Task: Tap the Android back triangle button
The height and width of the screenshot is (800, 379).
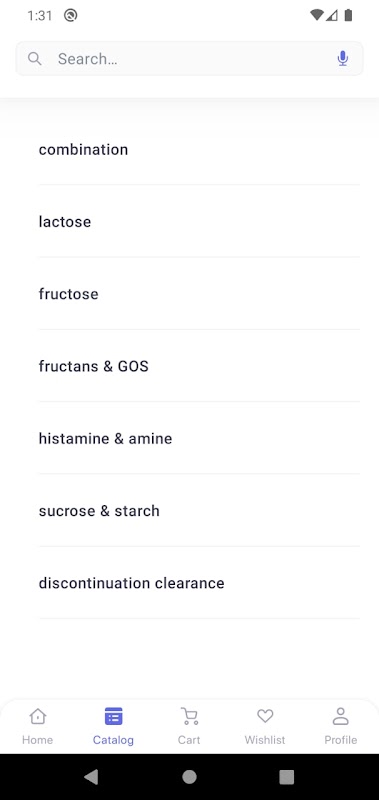Action: point(91,777)
